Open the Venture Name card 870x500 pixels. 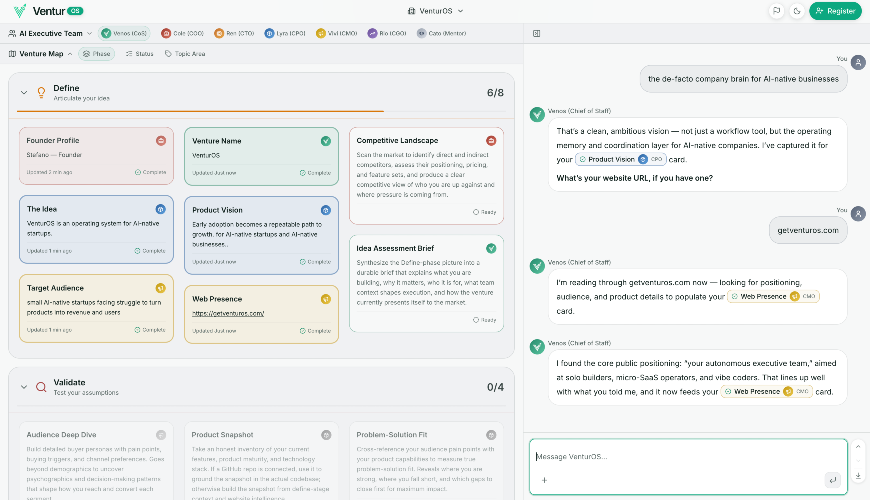point(261,156)
